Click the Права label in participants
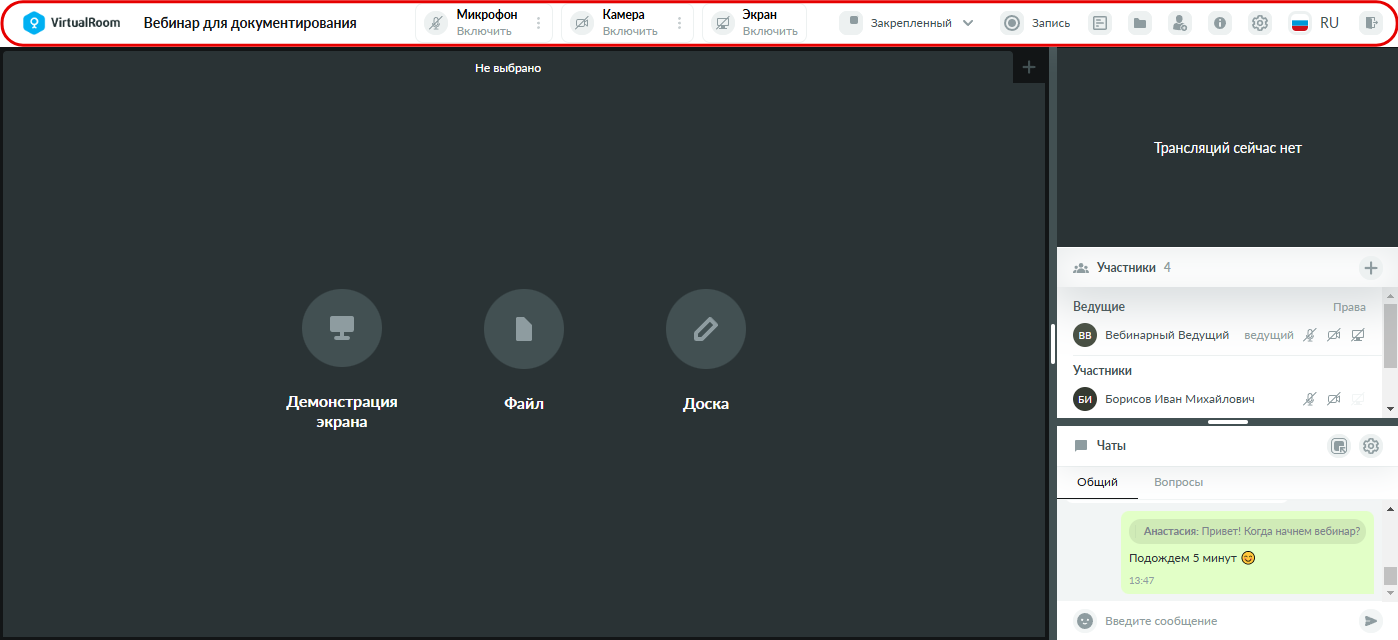1398x640 pixels. (1349, 307)
